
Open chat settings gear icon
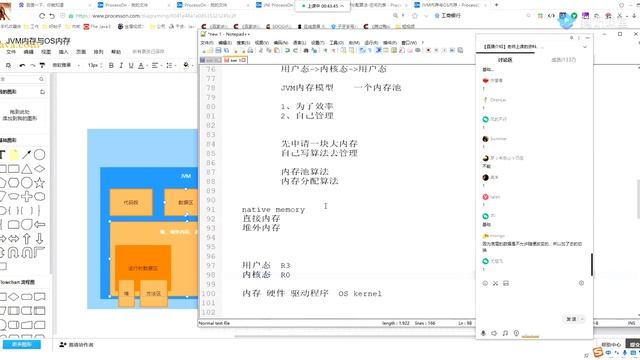581,283
